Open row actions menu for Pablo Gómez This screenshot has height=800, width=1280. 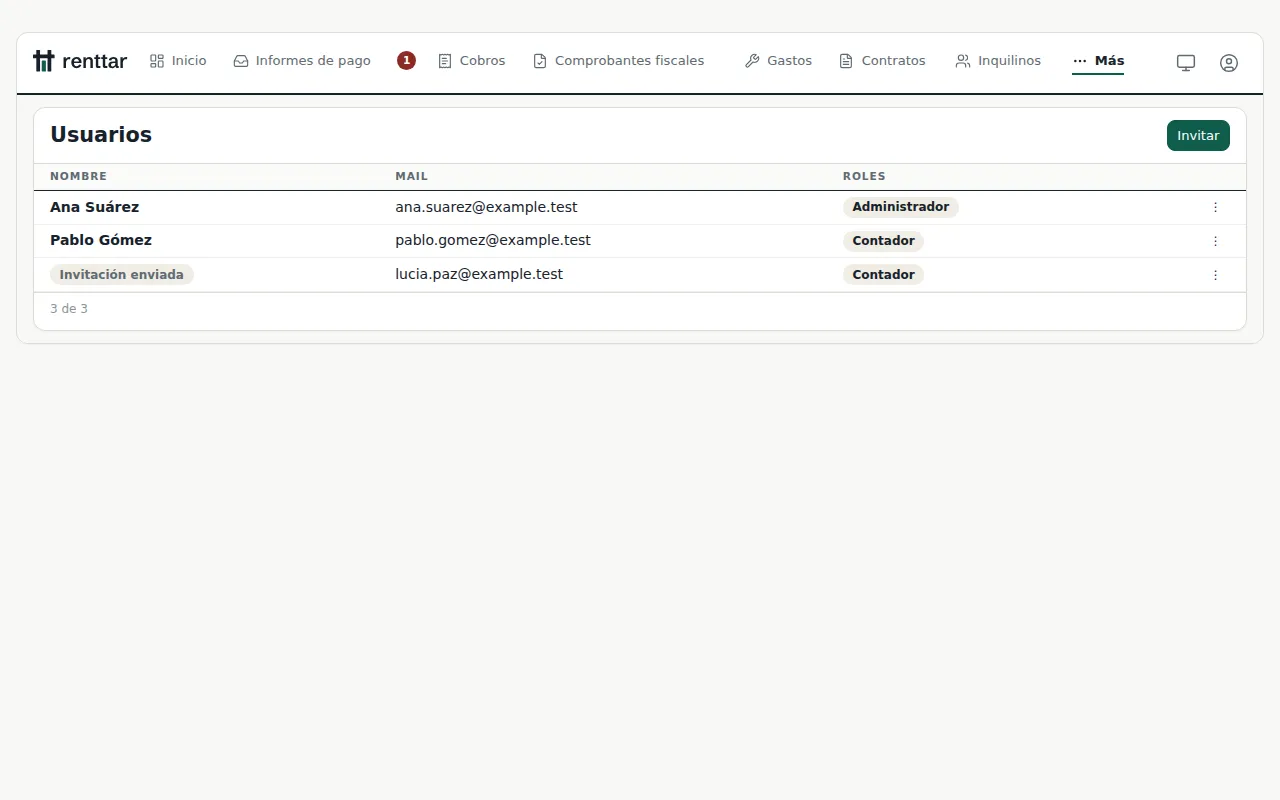point(1216,241)
